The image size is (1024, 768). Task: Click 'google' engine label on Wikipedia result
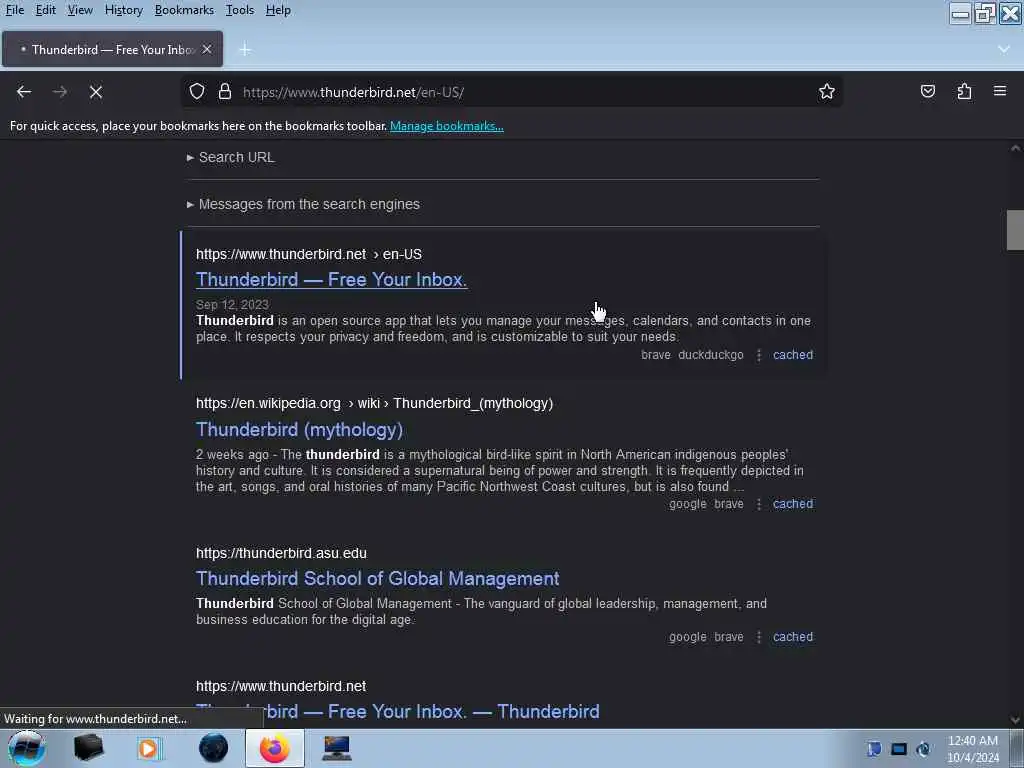point(688,504)
